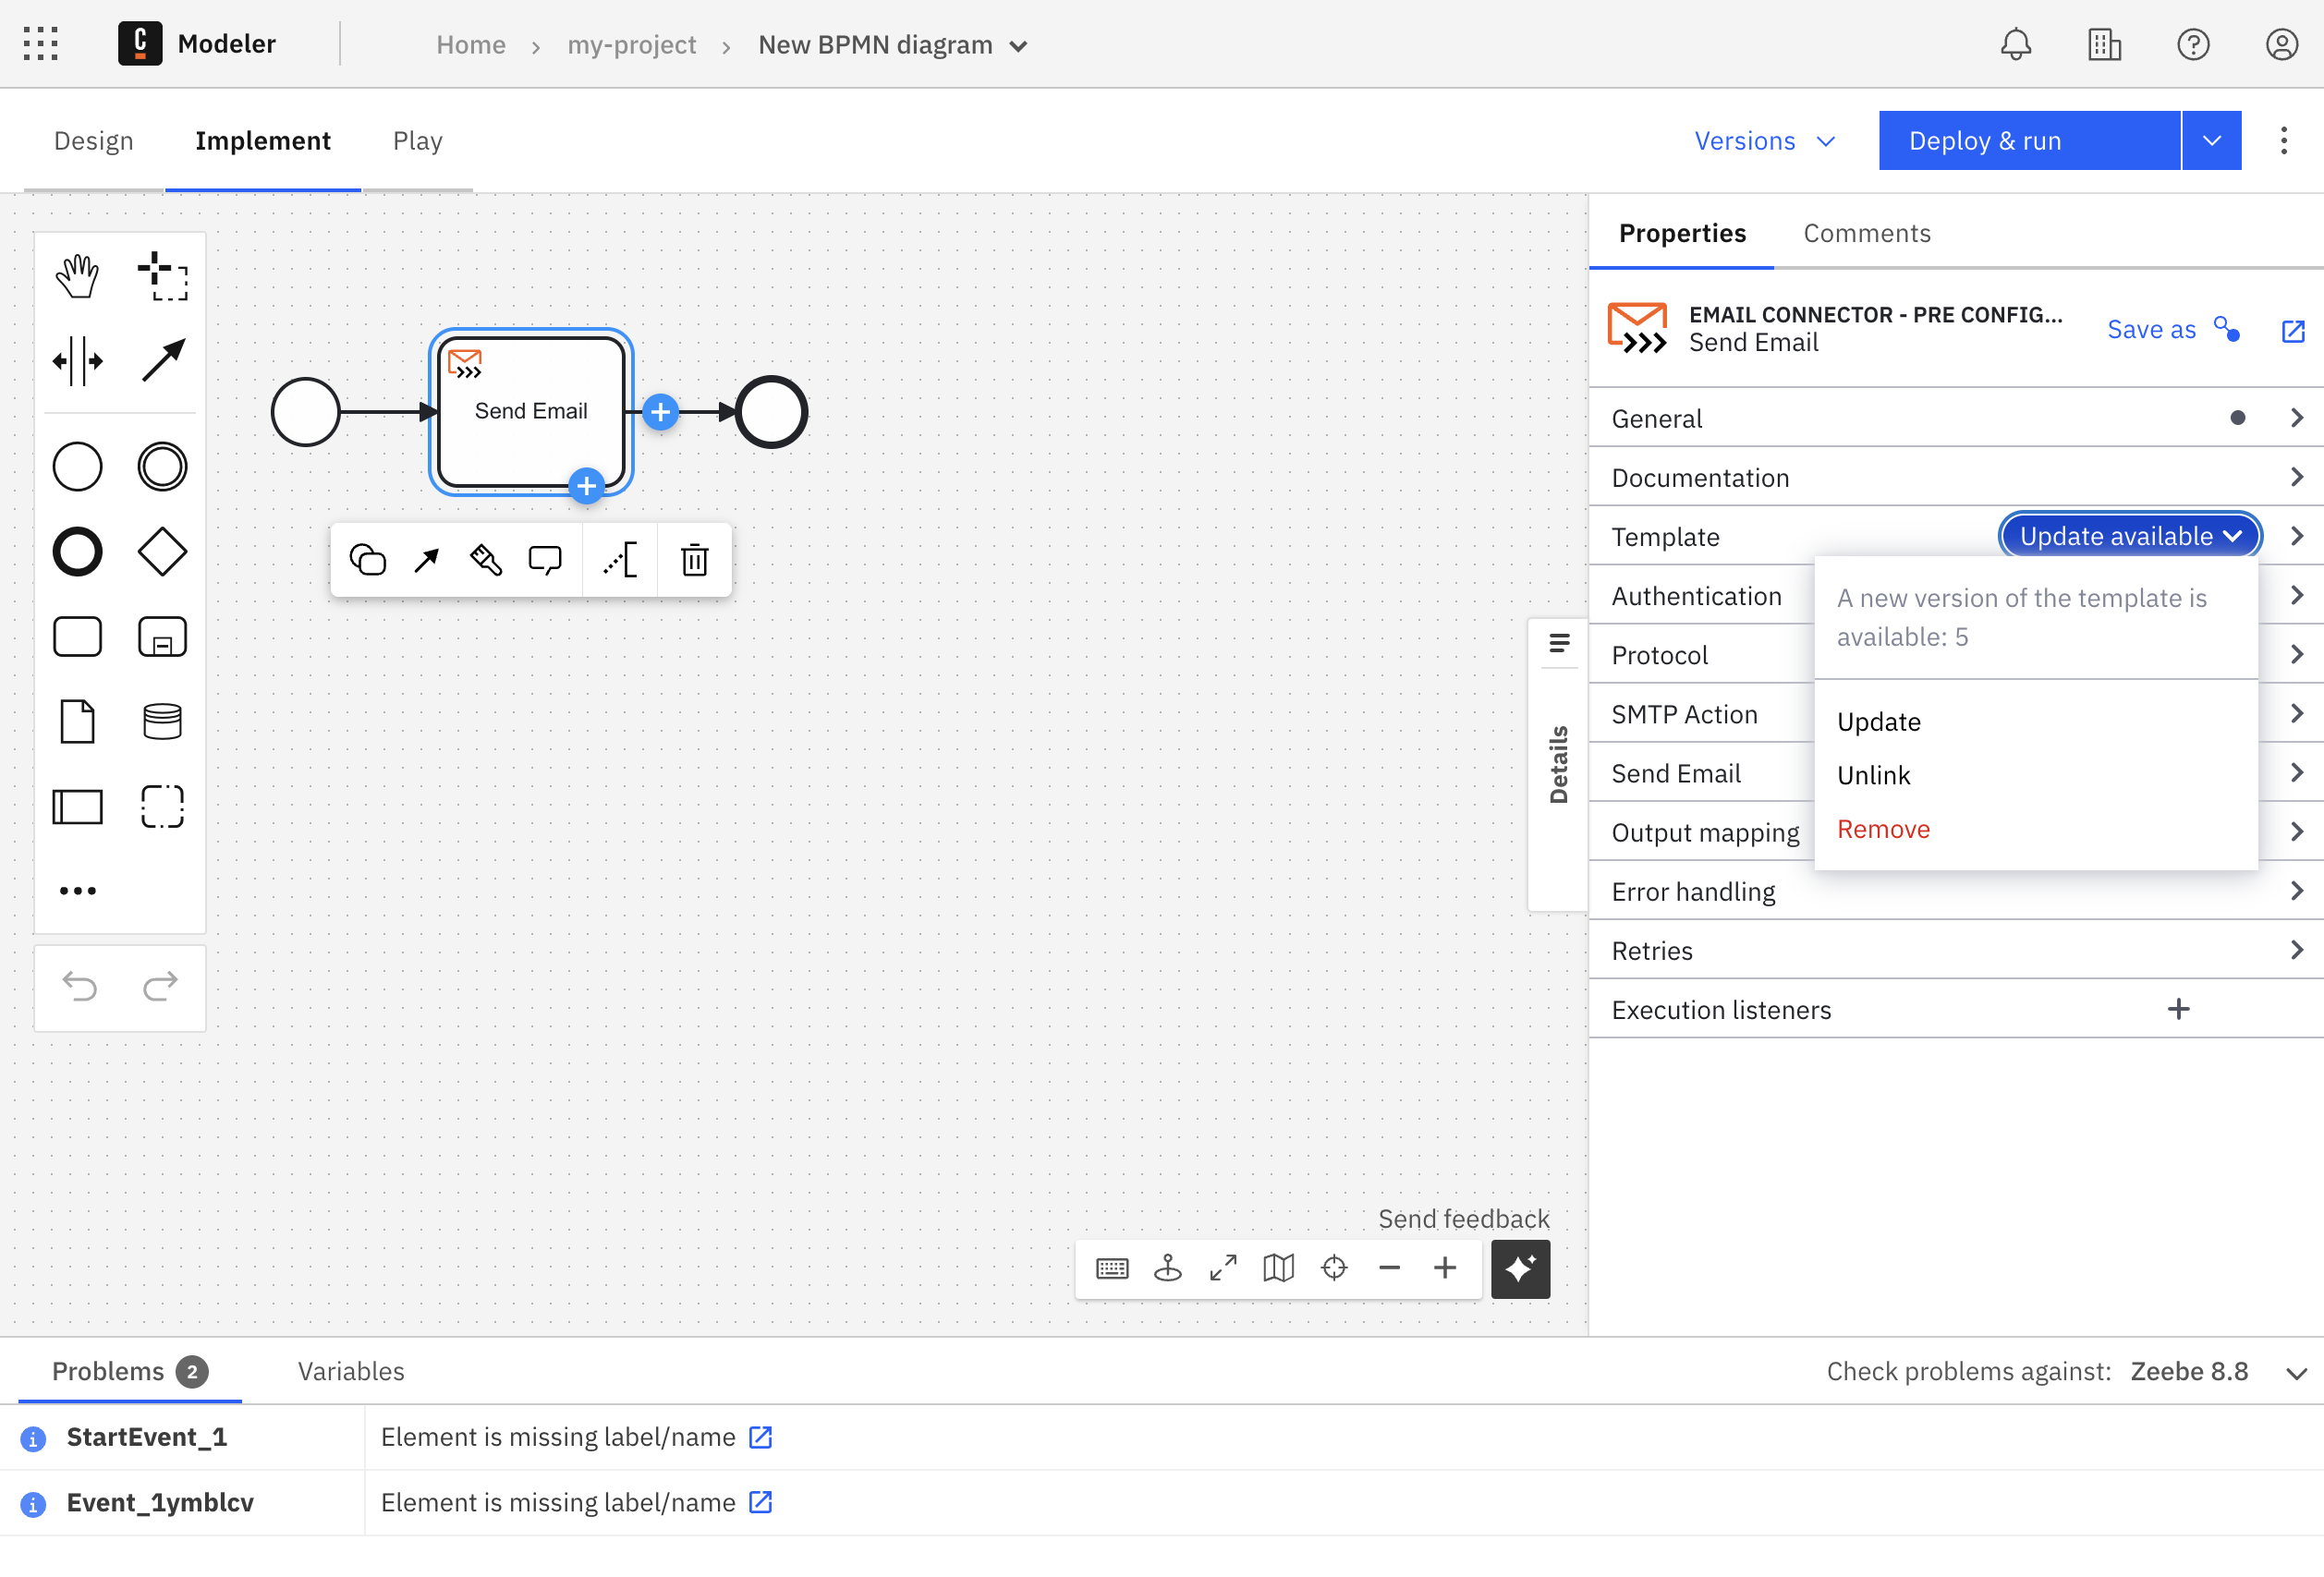This screenshot has height=1577, width=2324.
Task: Create a data object reference
Action: pos(77,722)
